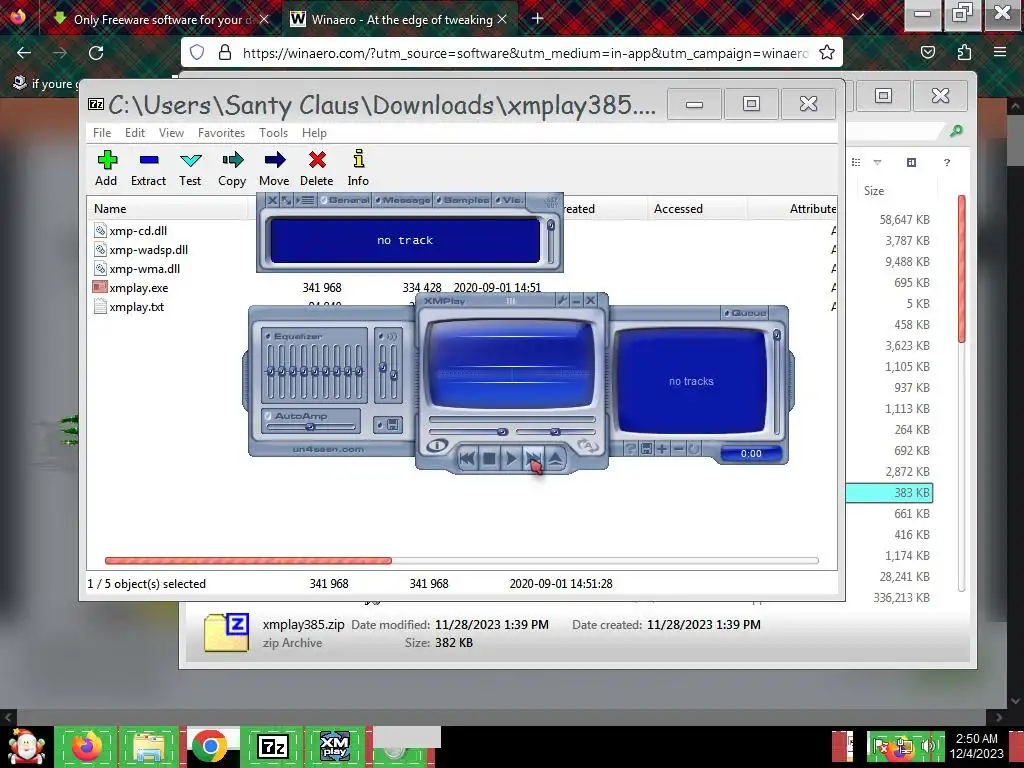Switch to Samples tab in info window
This screenshot has height=768, width=1024.
point(462,200)
